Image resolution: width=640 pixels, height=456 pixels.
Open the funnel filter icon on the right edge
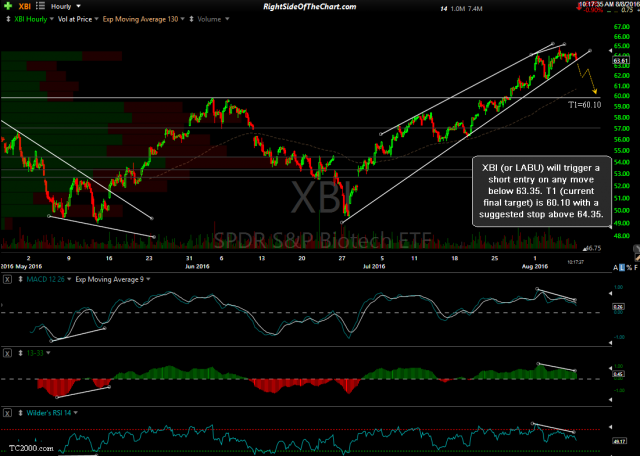click(x=636, y=249)
